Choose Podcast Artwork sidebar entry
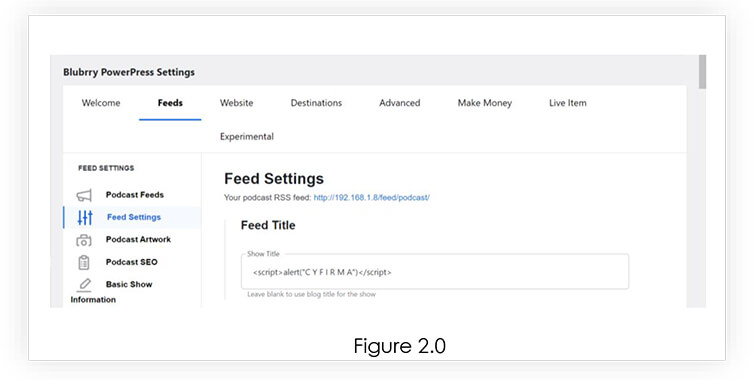Screen dimensions: 755x380 [x=138, y=239]
